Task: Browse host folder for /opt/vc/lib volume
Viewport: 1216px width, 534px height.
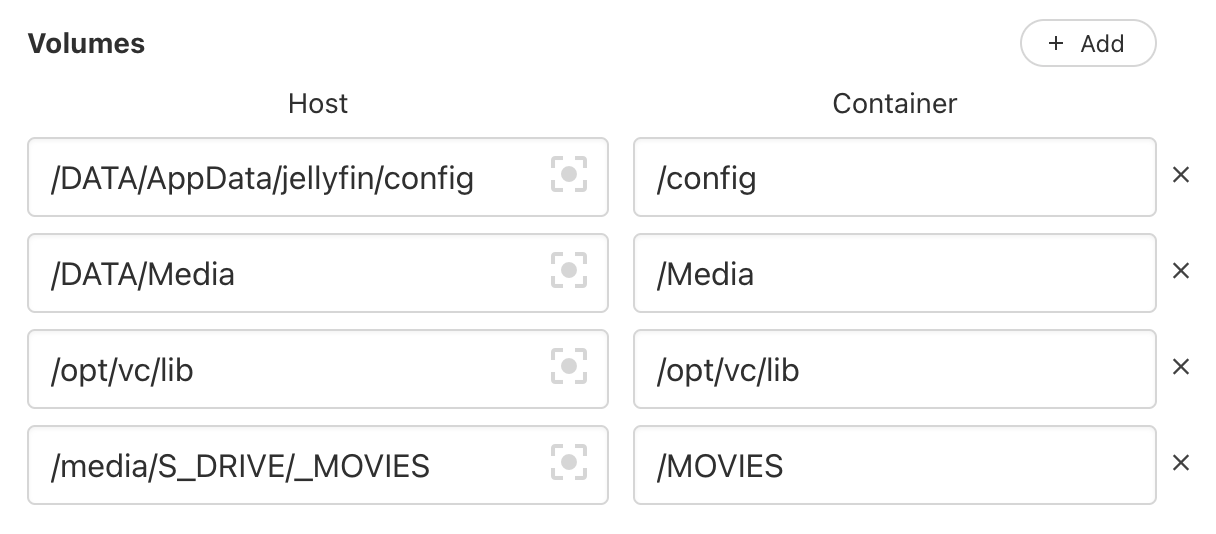Action: (568, 367)
